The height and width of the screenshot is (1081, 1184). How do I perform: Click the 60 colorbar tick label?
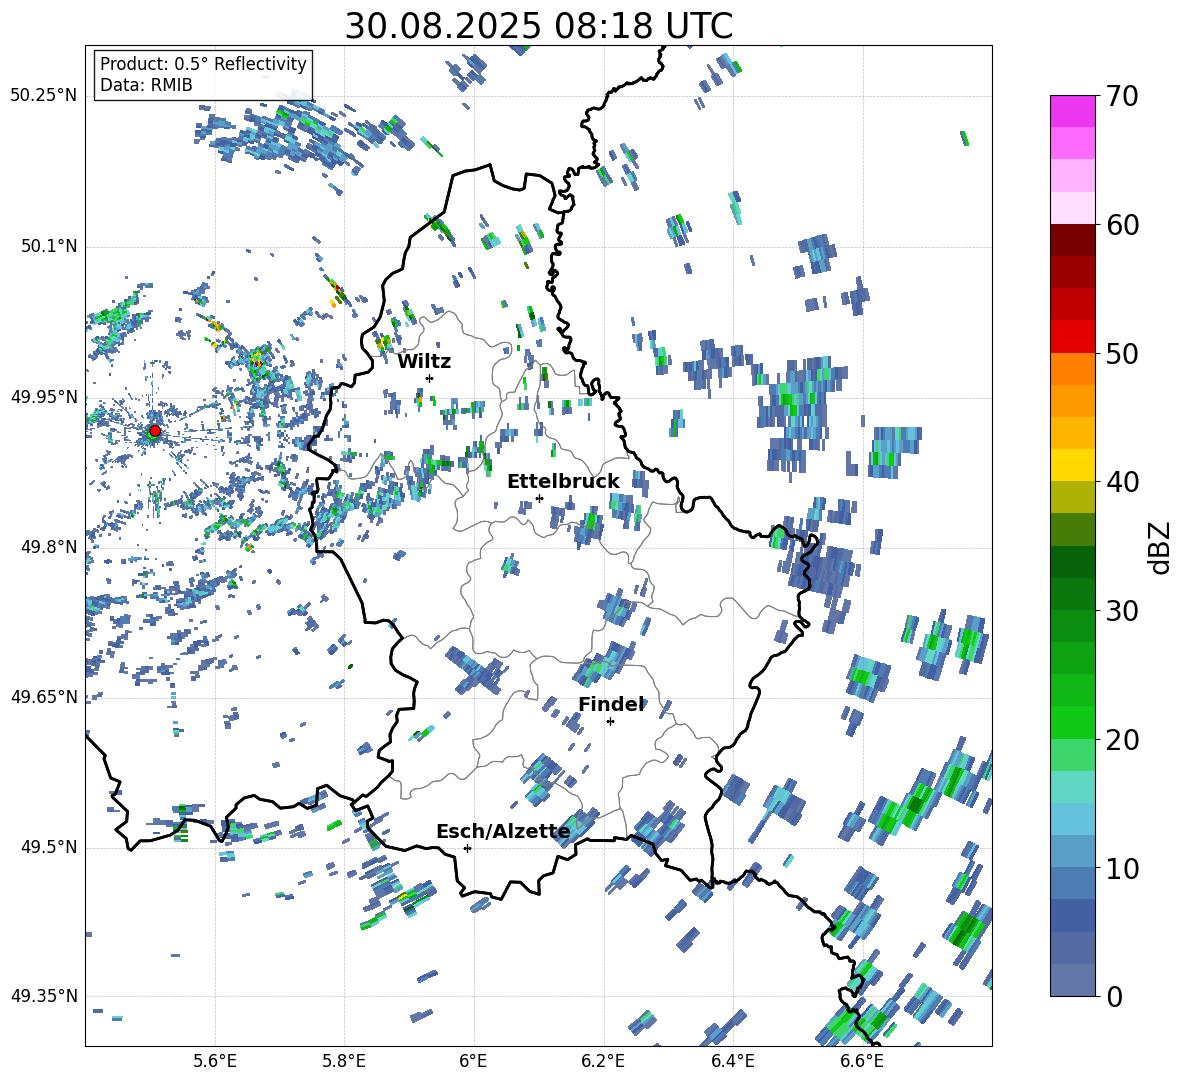point(1122,225)
